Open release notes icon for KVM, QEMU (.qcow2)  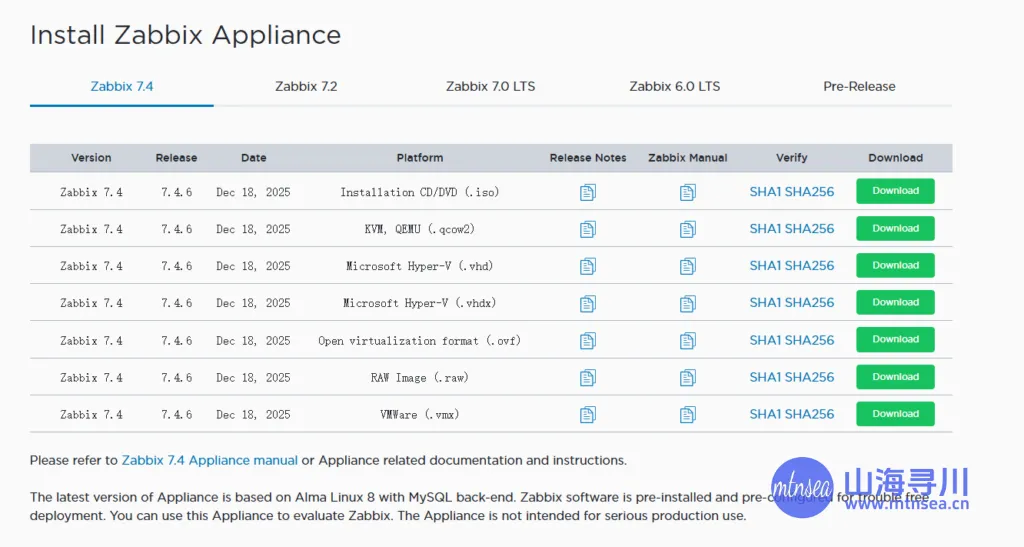coord(588,229)
